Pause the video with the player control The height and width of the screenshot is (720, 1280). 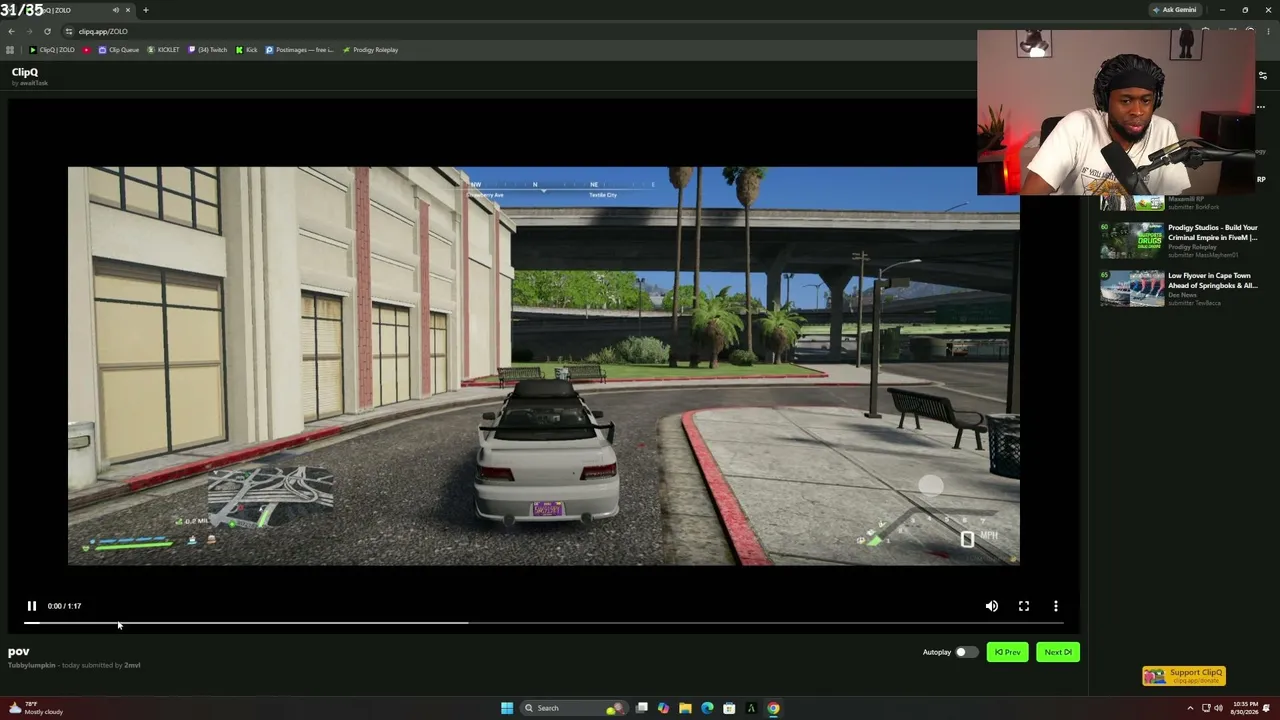click(32, 606)
